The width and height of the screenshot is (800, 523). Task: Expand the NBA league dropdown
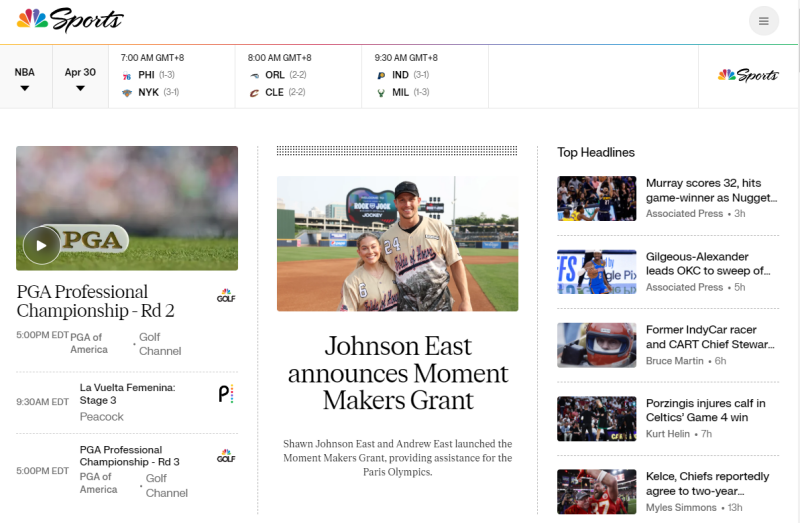[25, 79]
